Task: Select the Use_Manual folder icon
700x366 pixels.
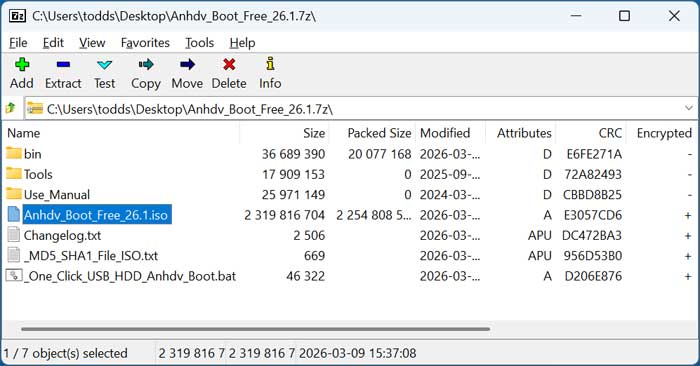Action: [x=14, y=194]
